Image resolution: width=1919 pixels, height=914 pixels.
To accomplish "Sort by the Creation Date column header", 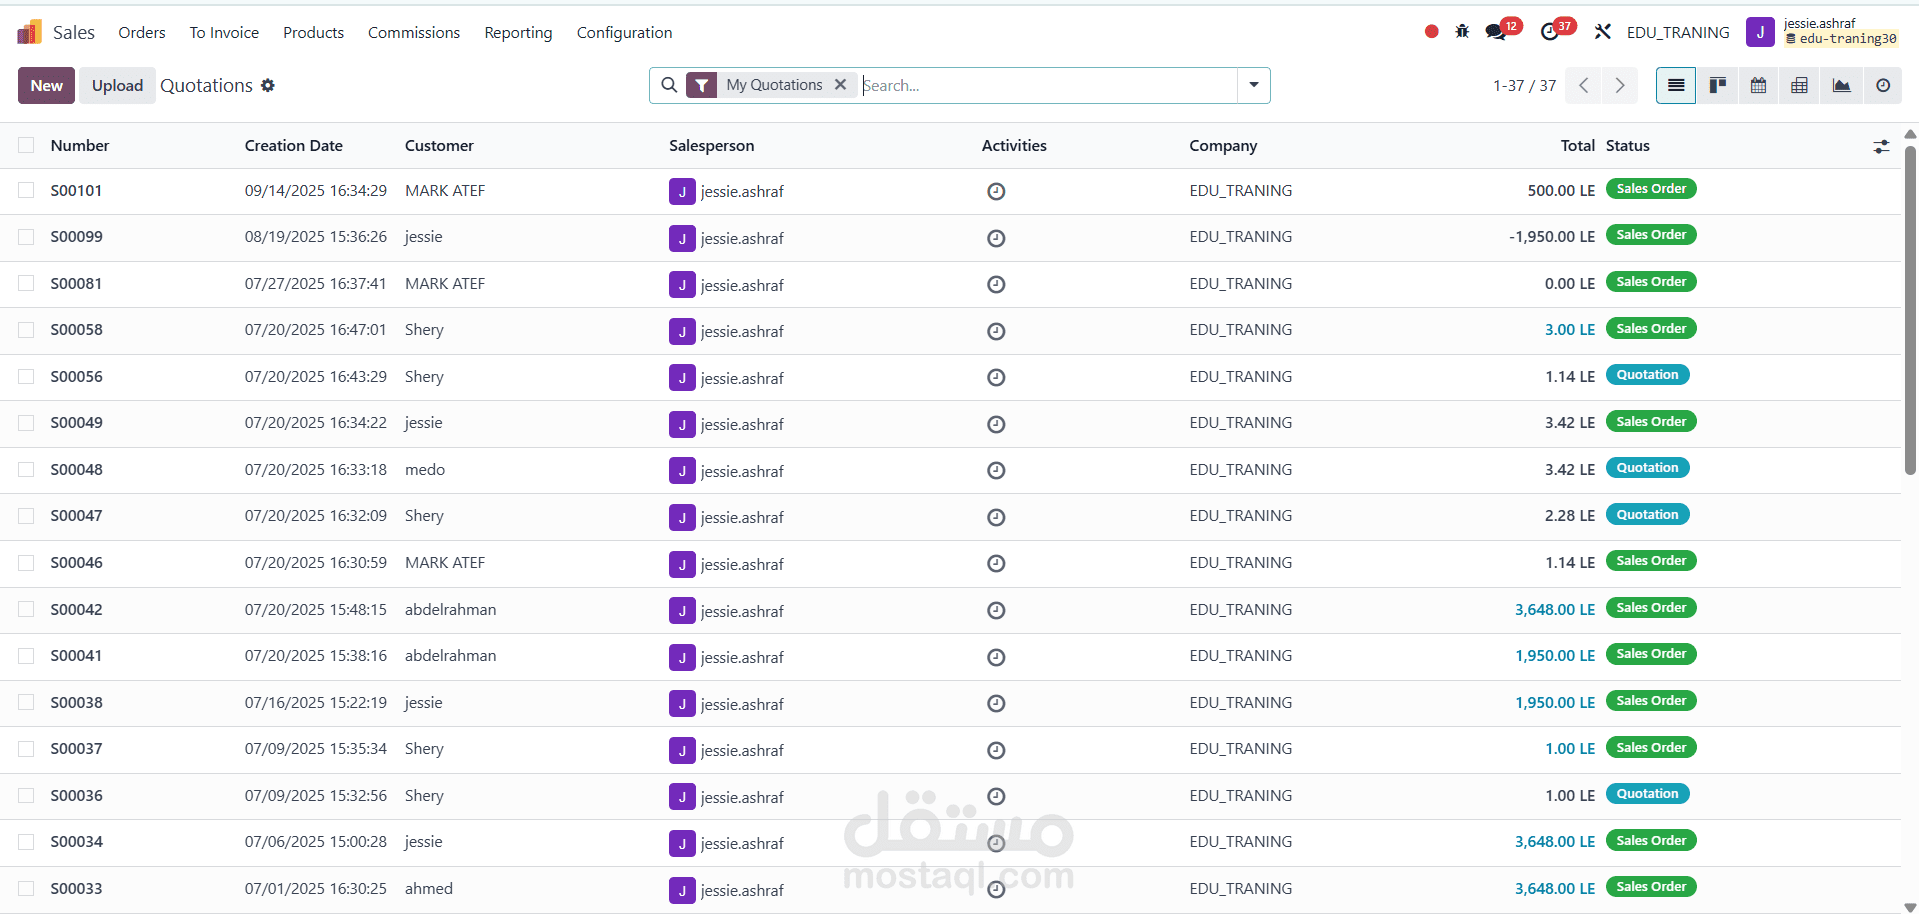I will (294, 145).
